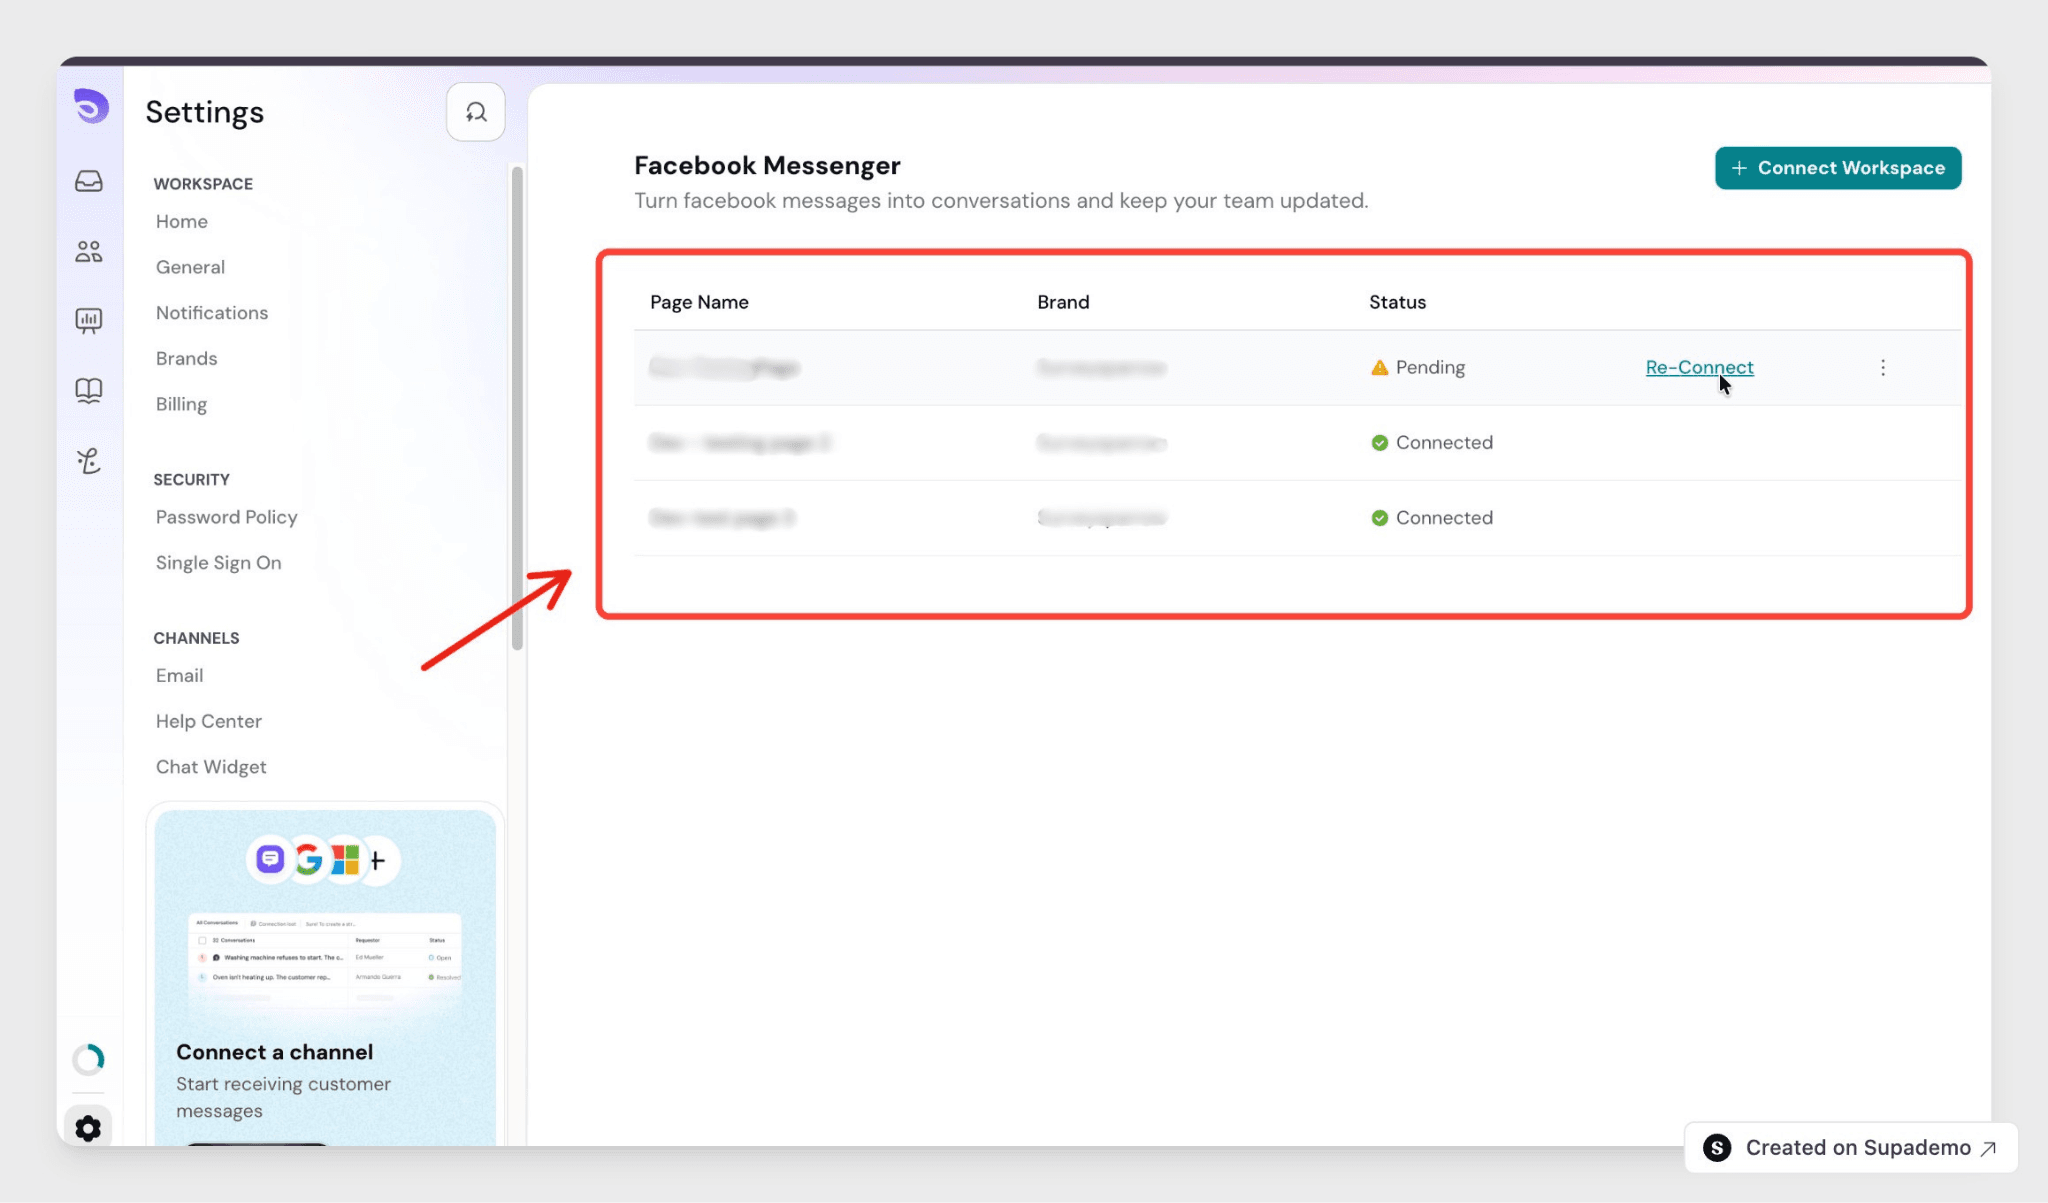Click the Connect a channel title
Screen dimensions: 2048x1203
(x=274, y=1052)
